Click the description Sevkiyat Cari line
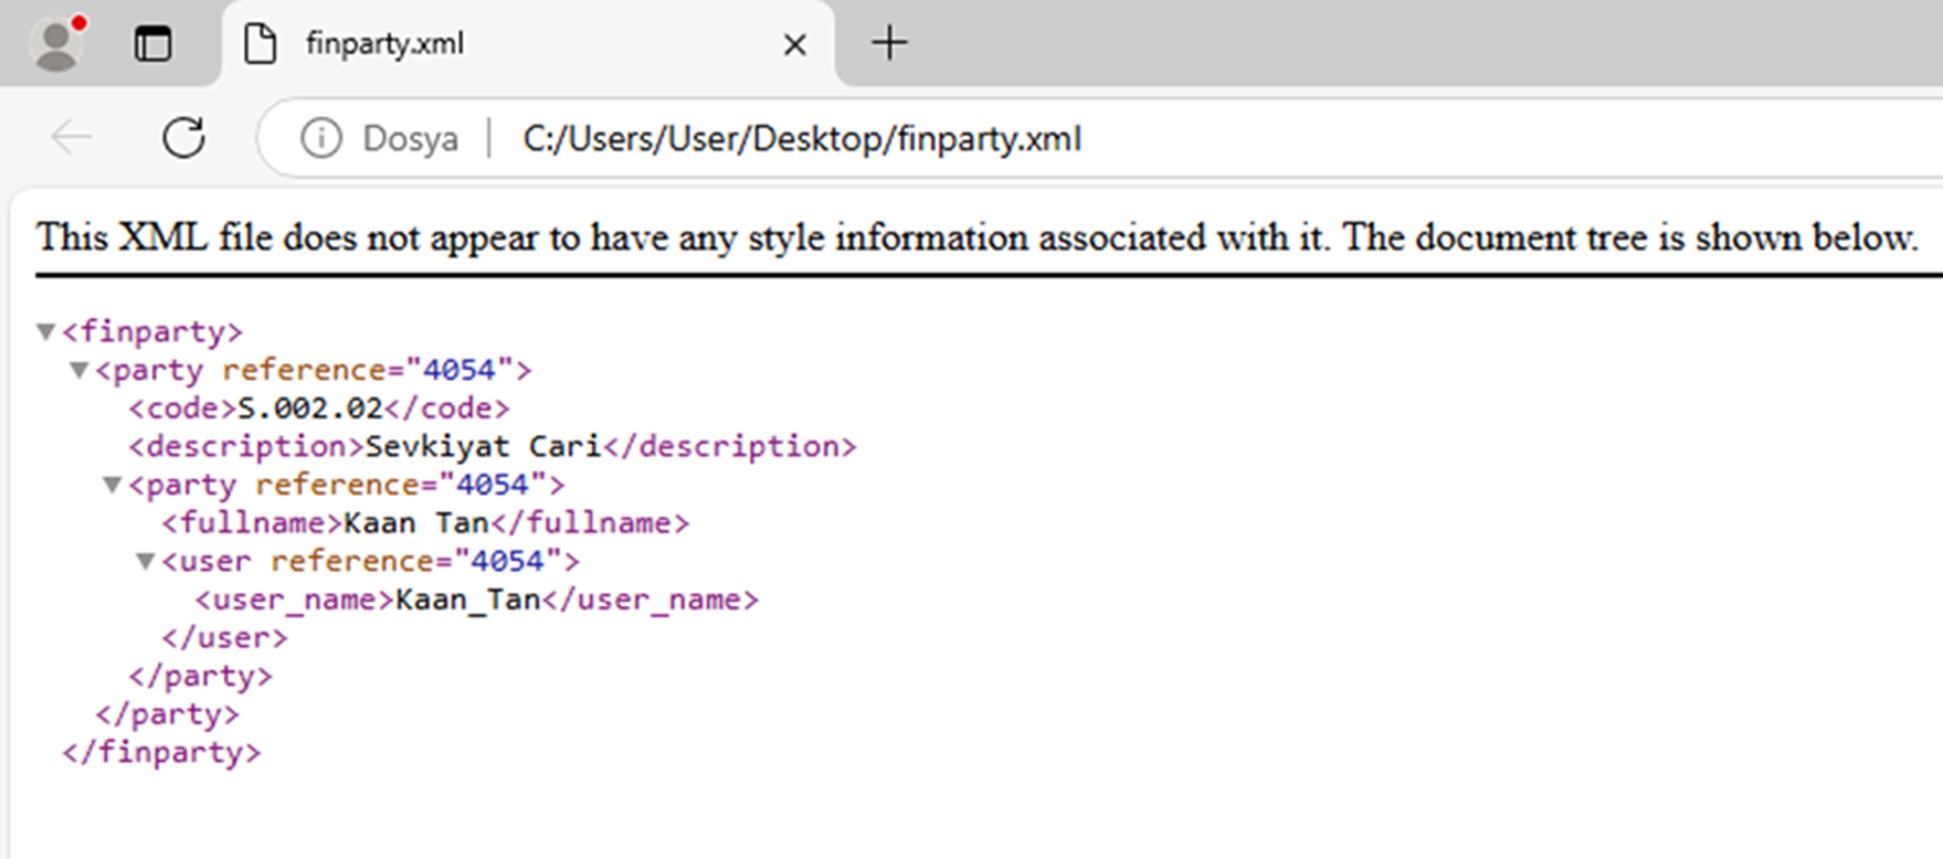The height and width of the screenshot is (859, 1943). 492,446
